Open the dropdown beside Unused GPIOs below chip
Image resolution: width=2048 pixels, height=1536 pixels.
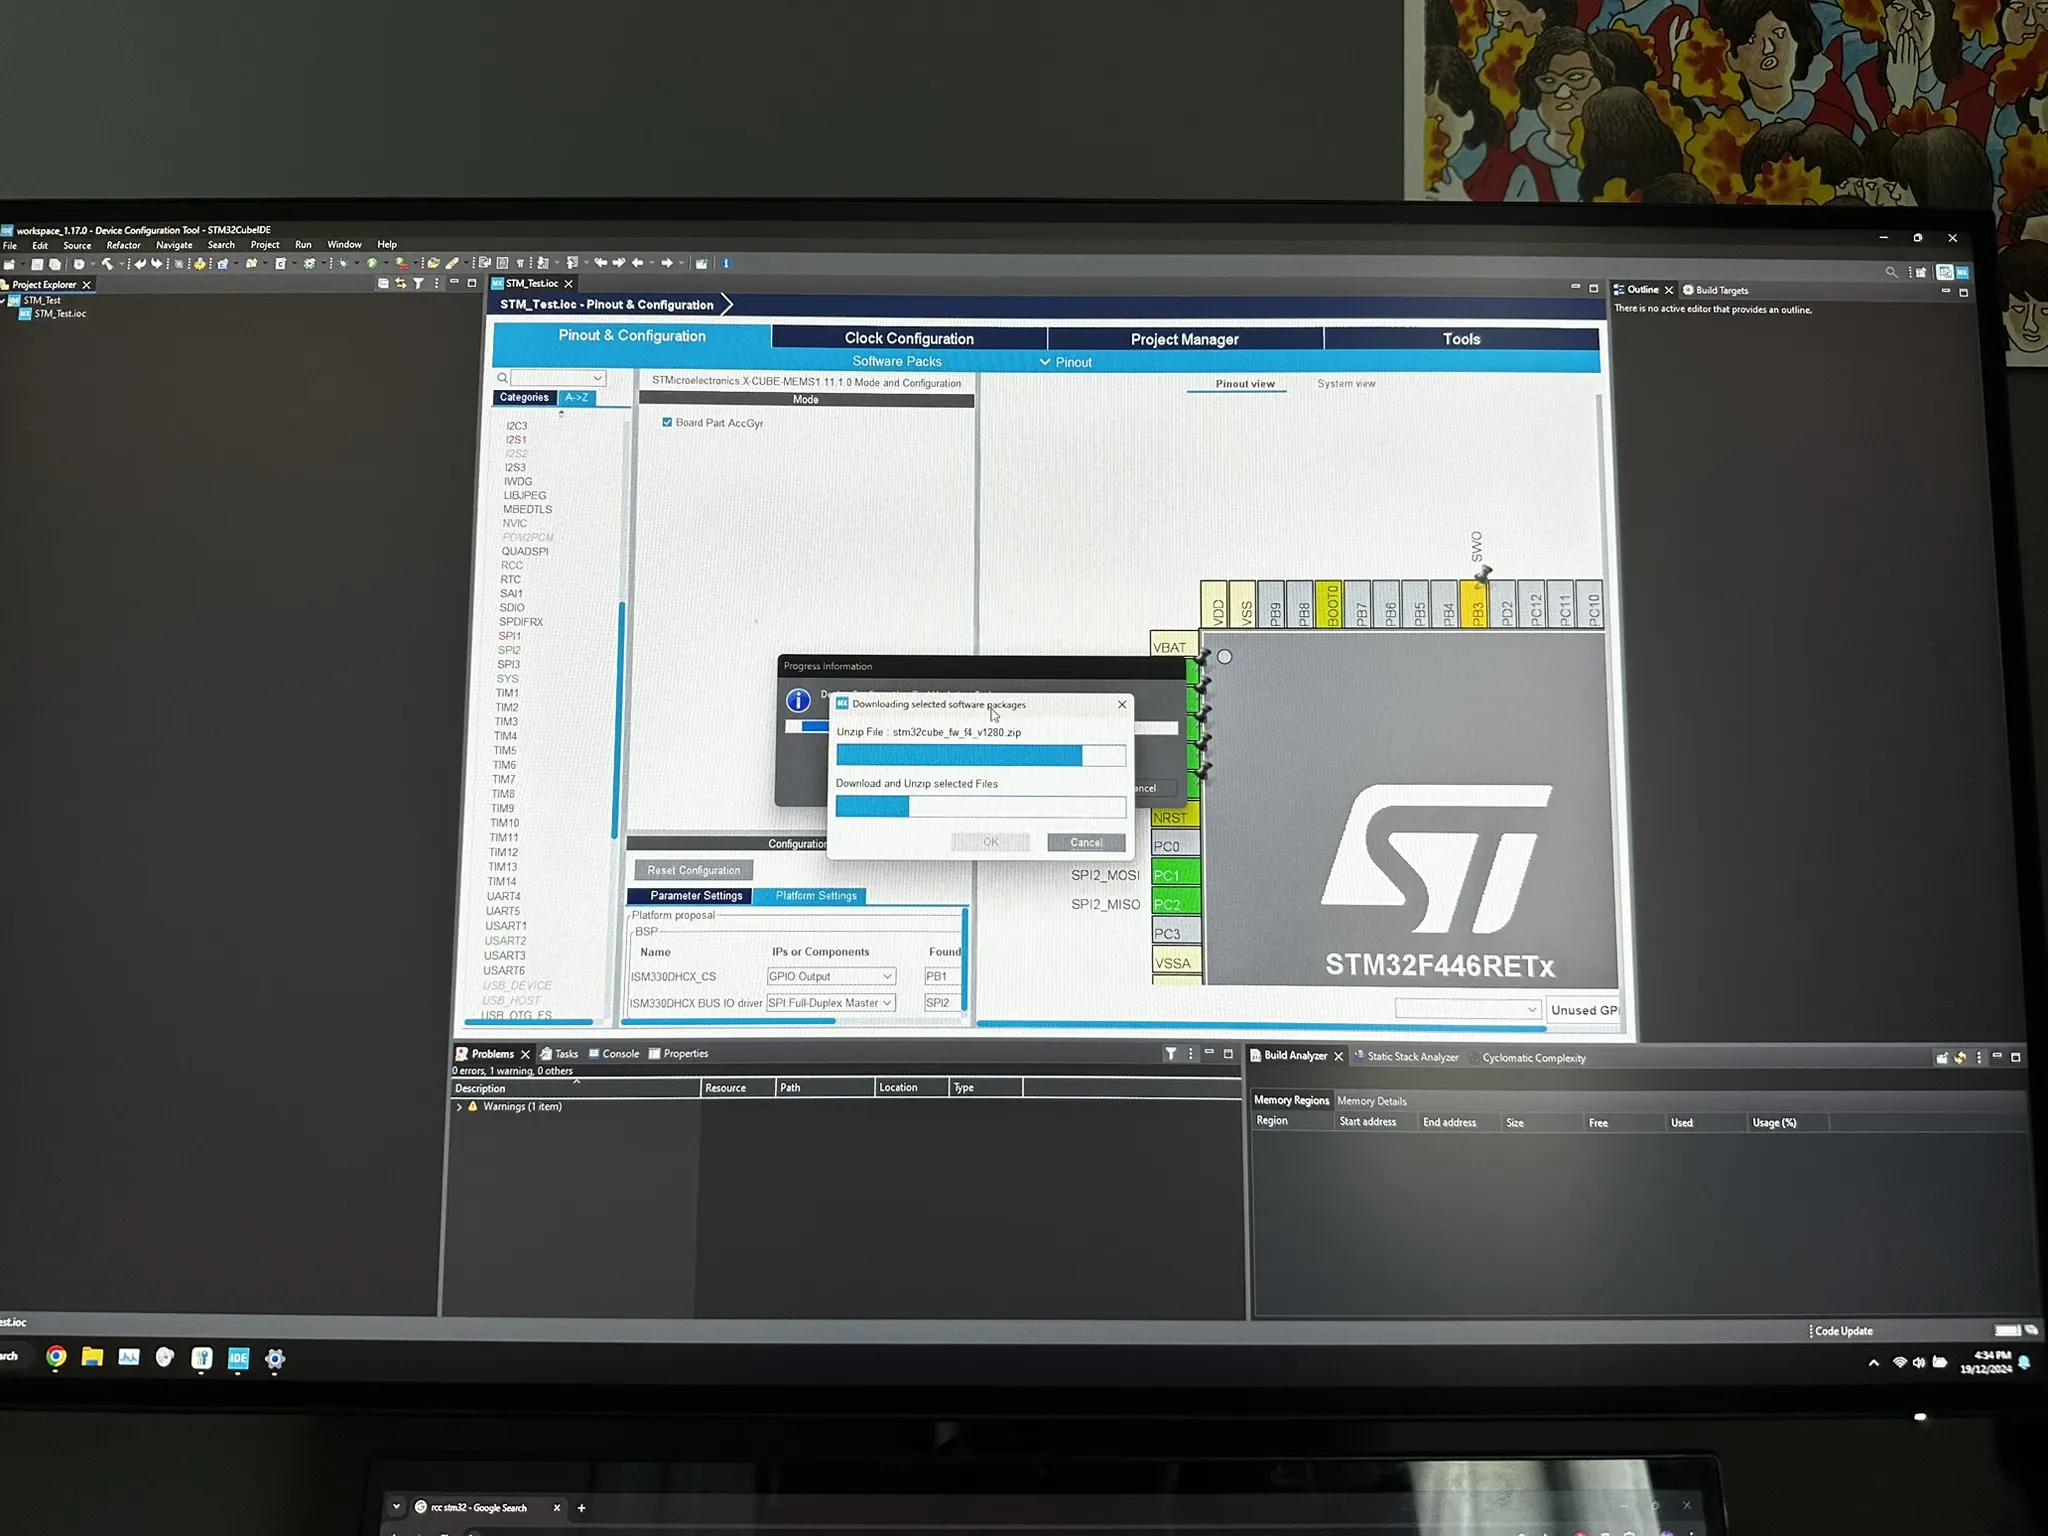point(1467,1009)
